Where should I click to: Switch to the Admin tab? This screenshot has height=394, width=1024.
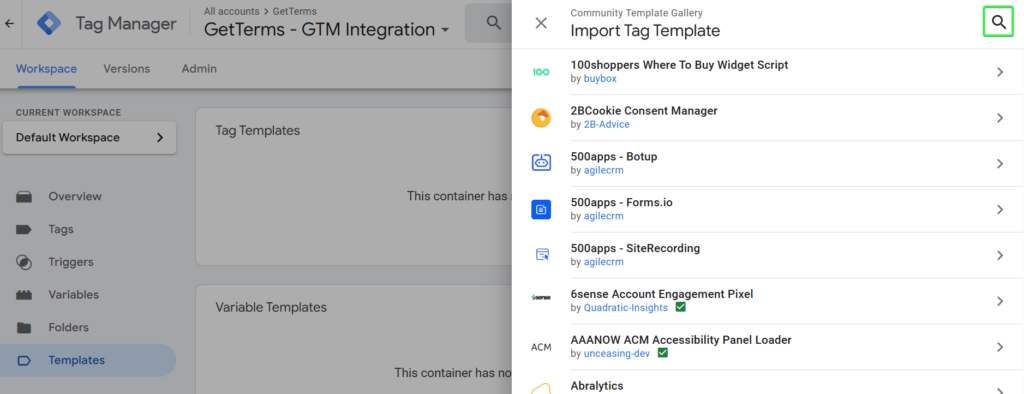click(199, 69)
